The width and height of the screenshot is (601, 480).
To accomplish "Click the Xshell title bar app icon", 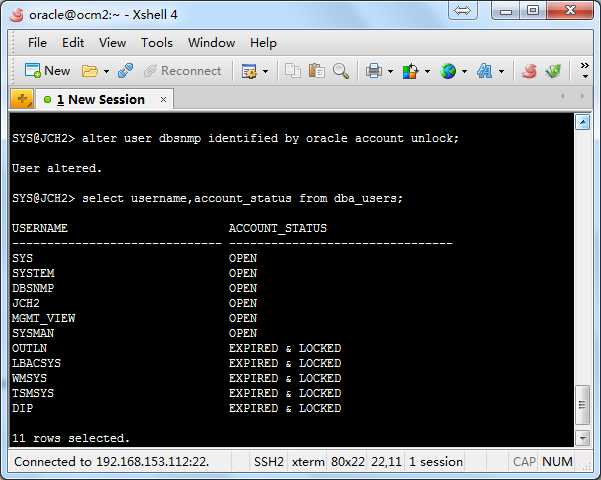I will click(16, 15).
